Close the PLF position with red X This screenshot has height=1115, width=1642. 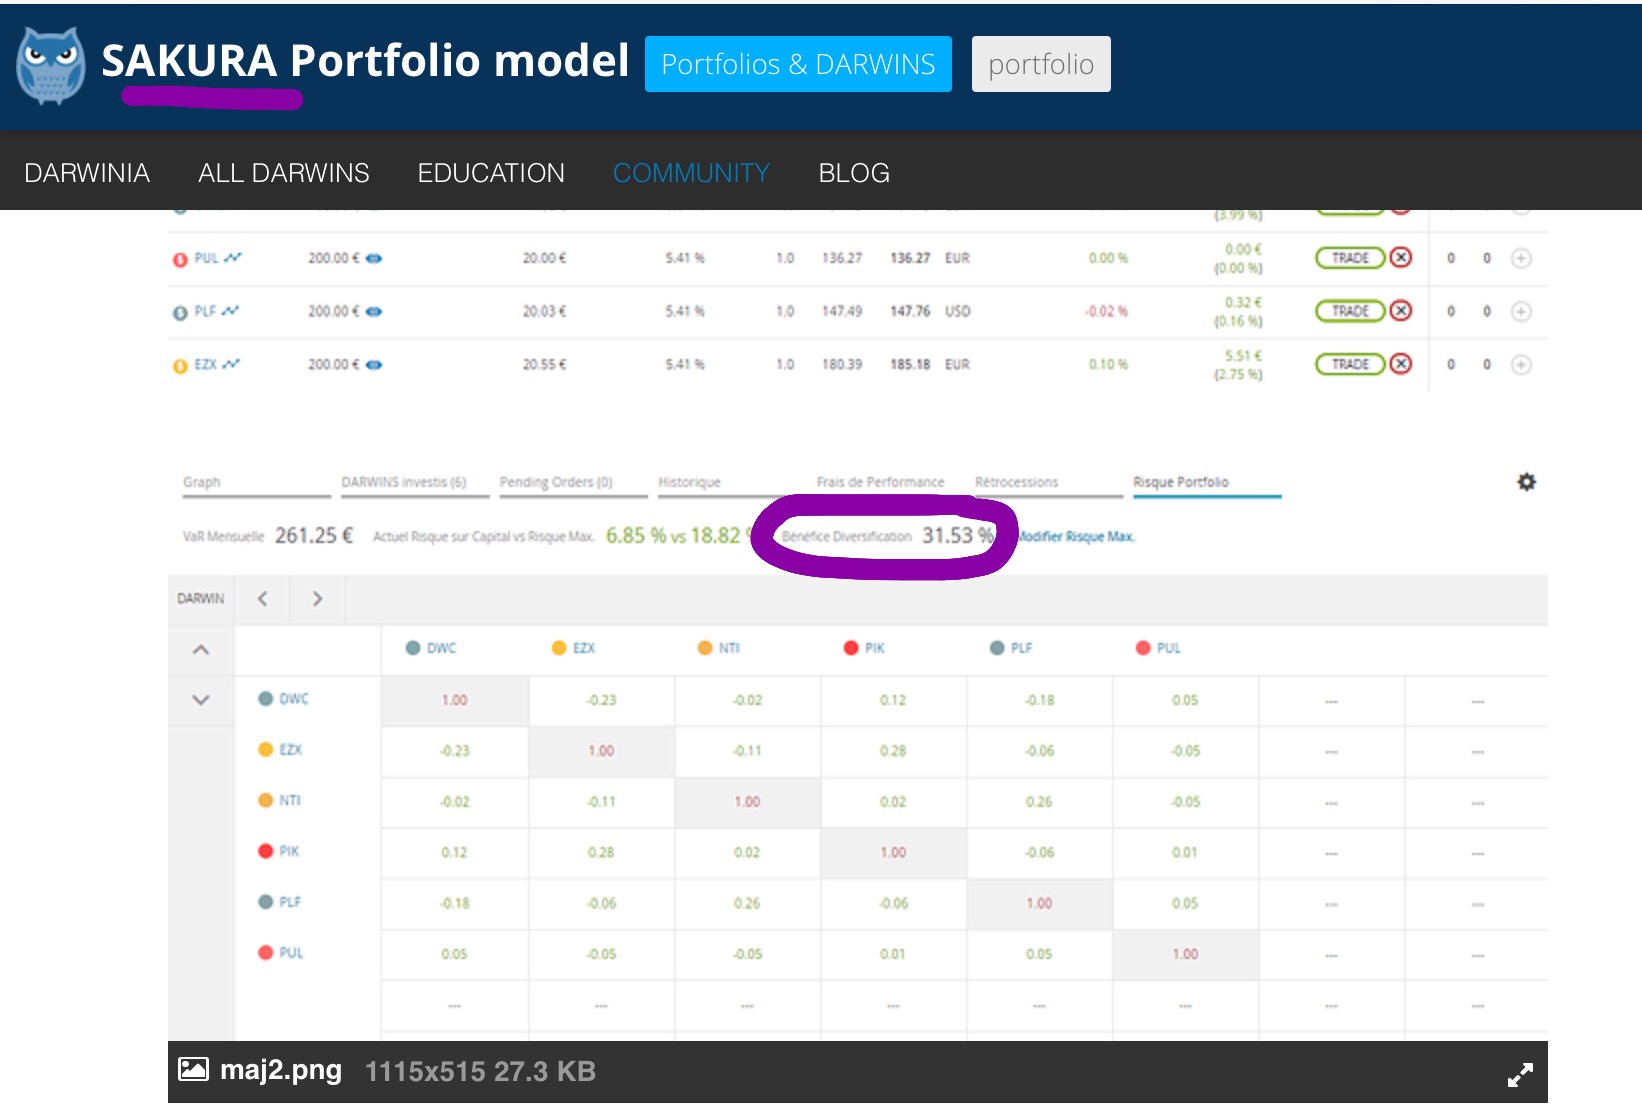click(1401, 310)
